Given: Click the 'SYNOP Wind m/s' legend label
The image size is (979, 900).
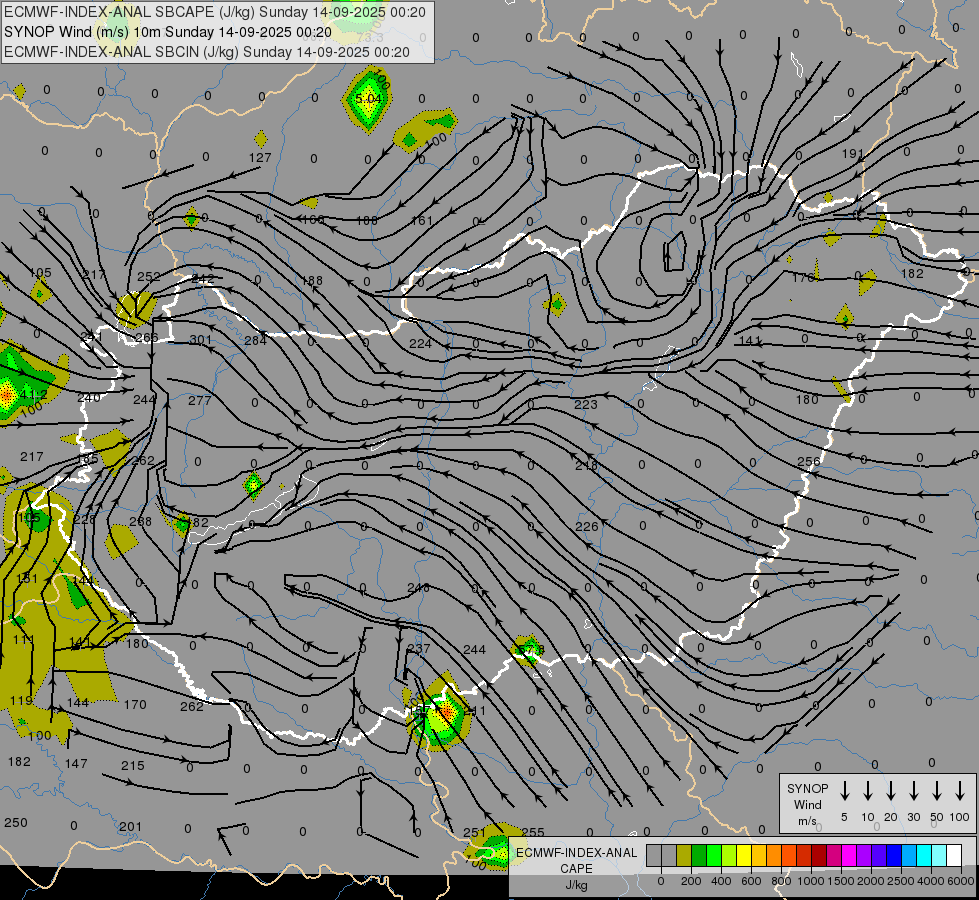Looking at the screenshot, I should point(807,804).
